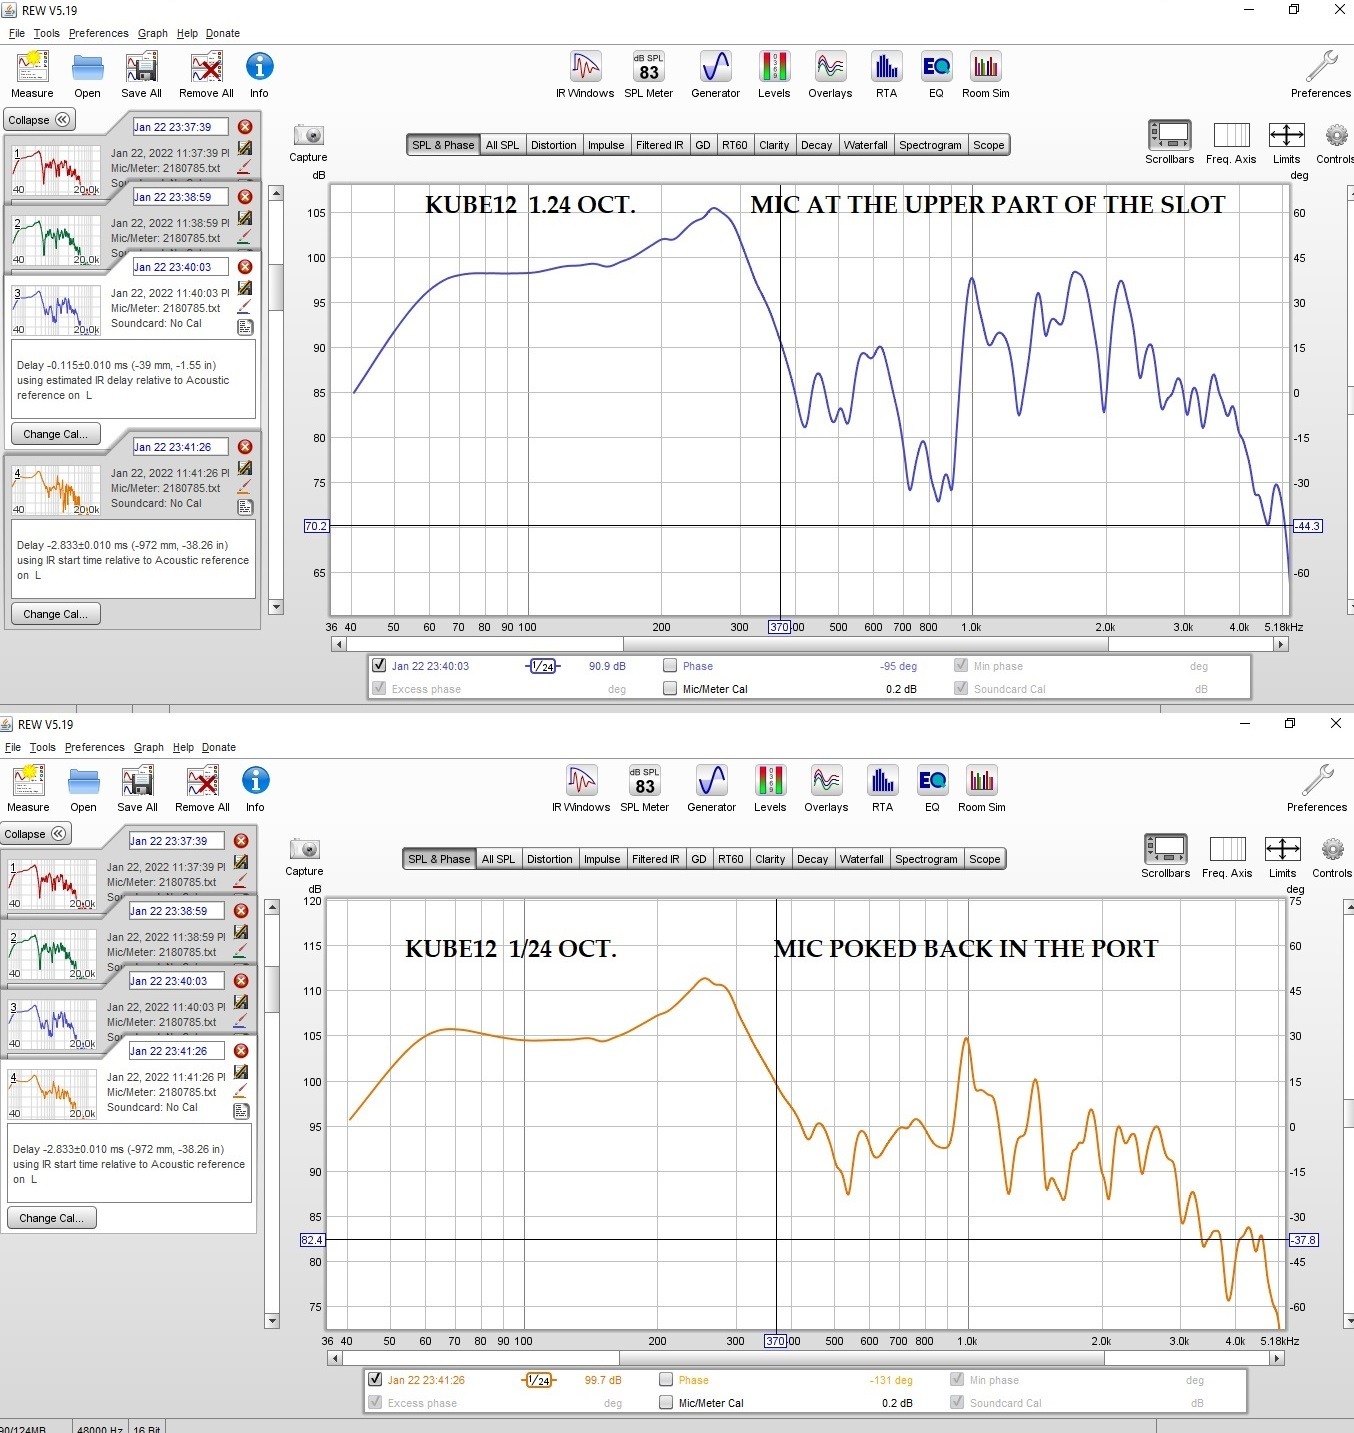Image resolution: width=1354 pixels, height=1433 pixels.
Task: Click down arrow of upper measurement list scrollbar
Action: [276, 607]
